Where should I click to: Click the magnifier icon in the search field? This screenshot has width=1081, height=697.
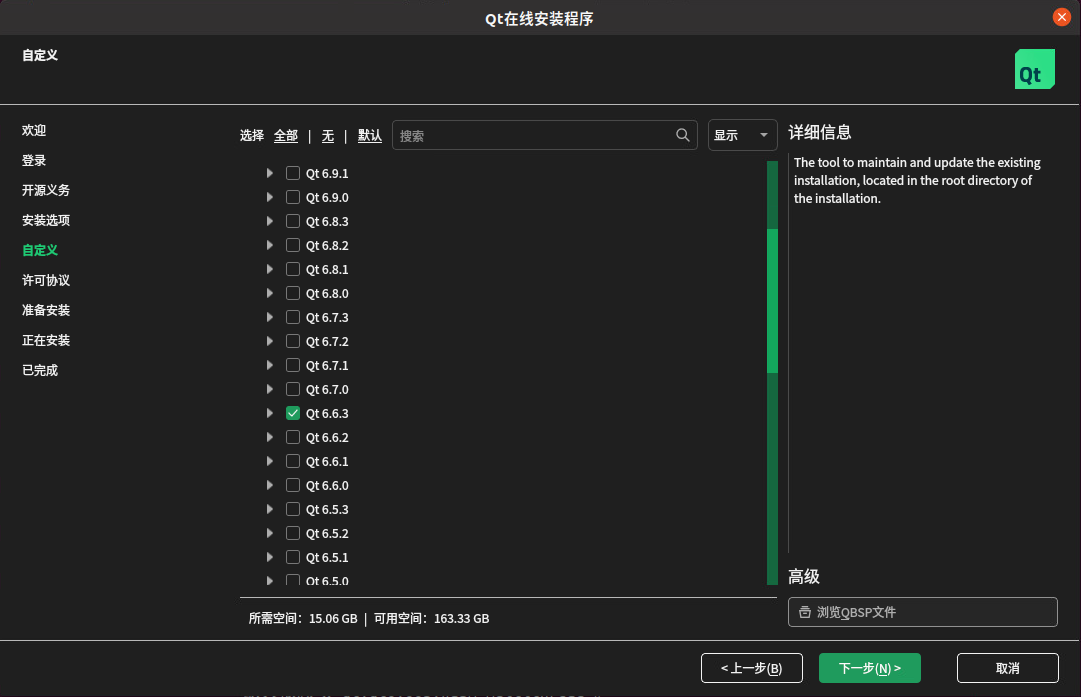point(682,134)
